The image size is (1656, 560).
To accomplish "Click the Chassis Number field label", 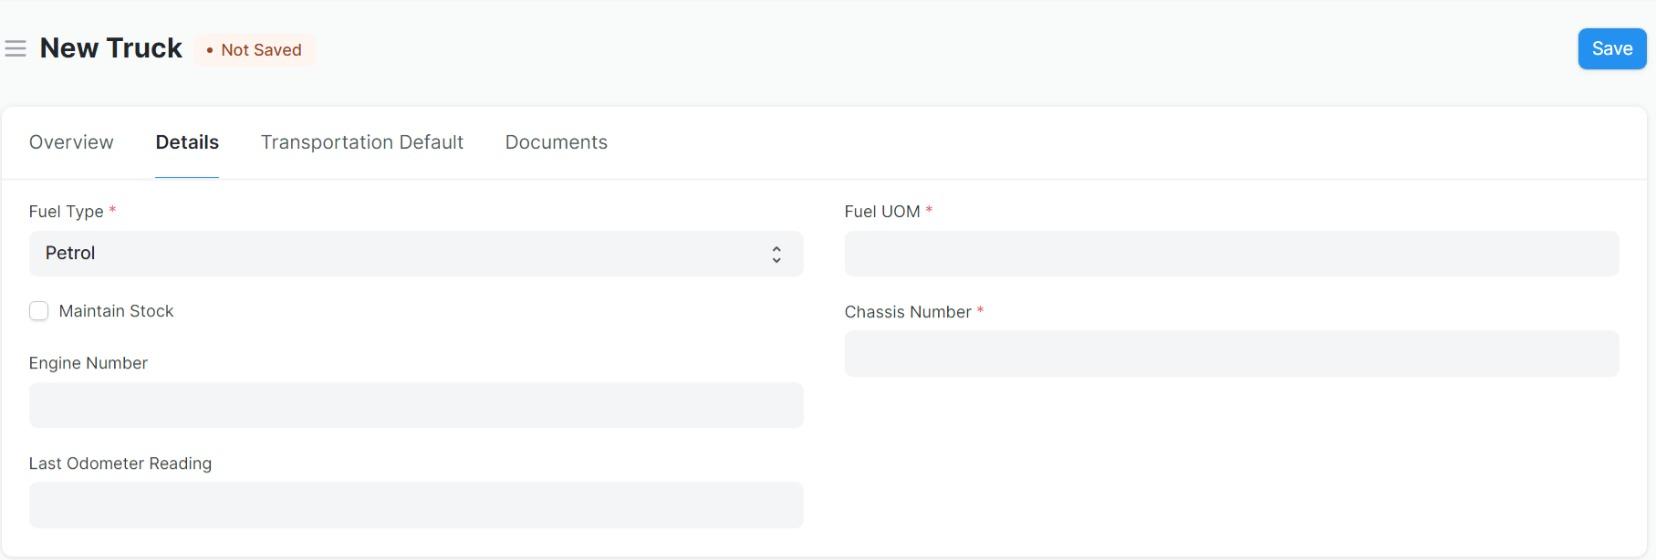I will click(907, 312).
